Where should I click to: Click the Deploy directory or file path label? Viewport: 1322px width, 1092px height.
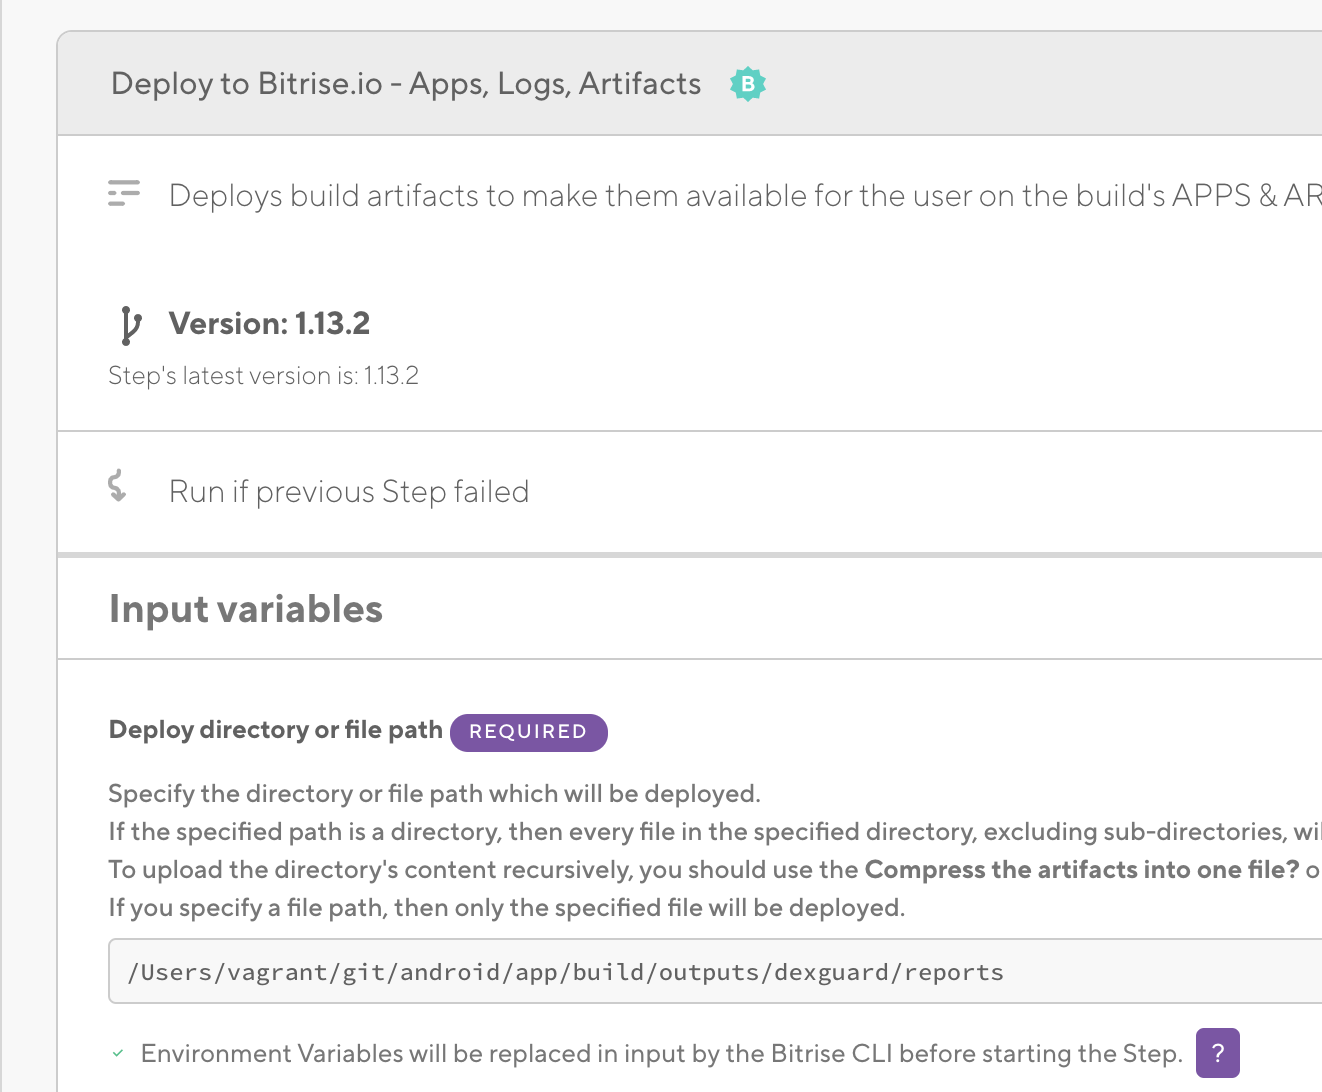(275, 730)
